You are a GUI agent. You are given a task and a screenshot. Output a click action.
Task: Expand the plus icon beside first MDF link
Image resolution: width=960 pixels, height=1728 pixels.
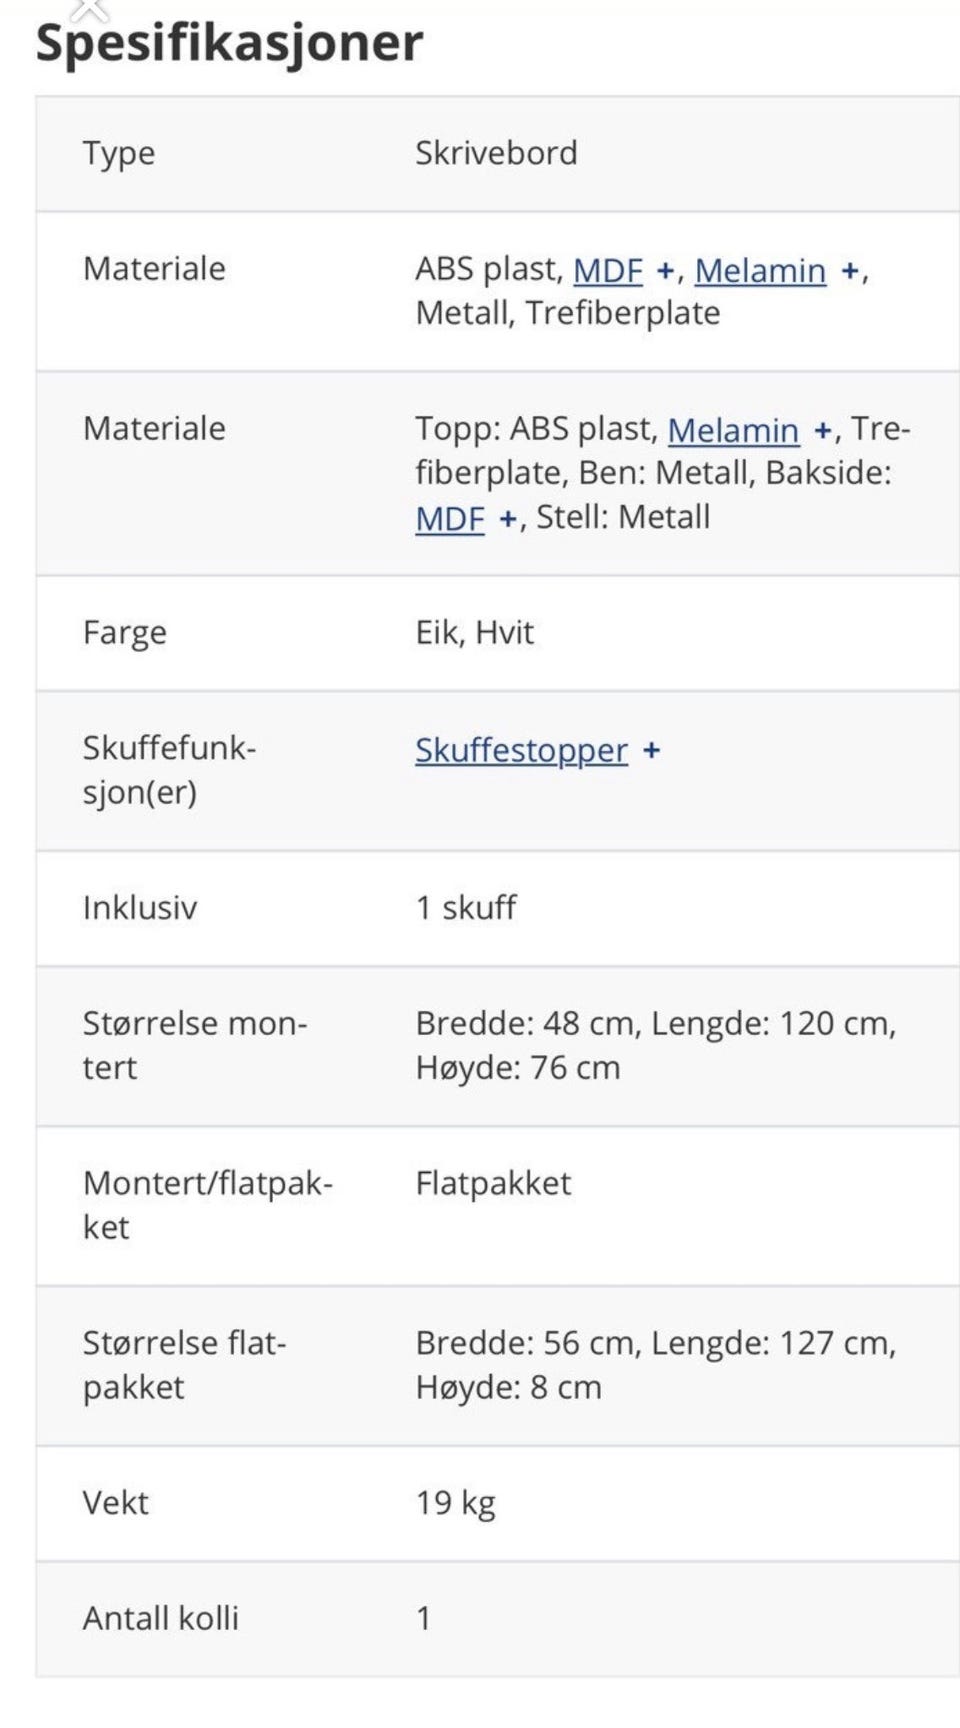point(665,270)
